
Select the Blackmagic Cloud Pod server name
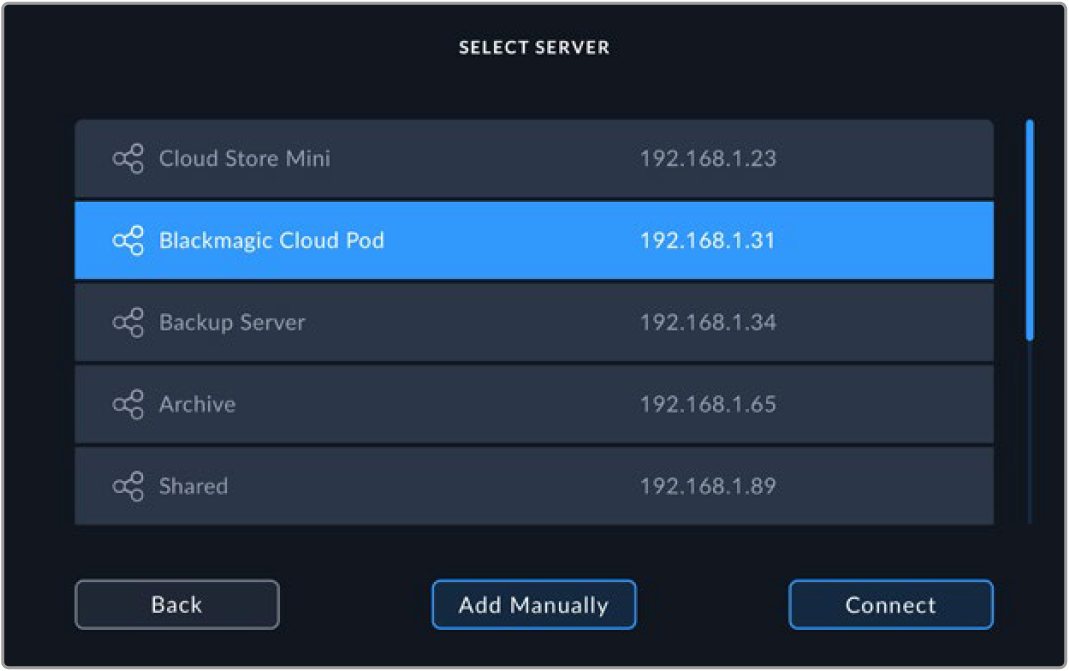click(271, 241)
